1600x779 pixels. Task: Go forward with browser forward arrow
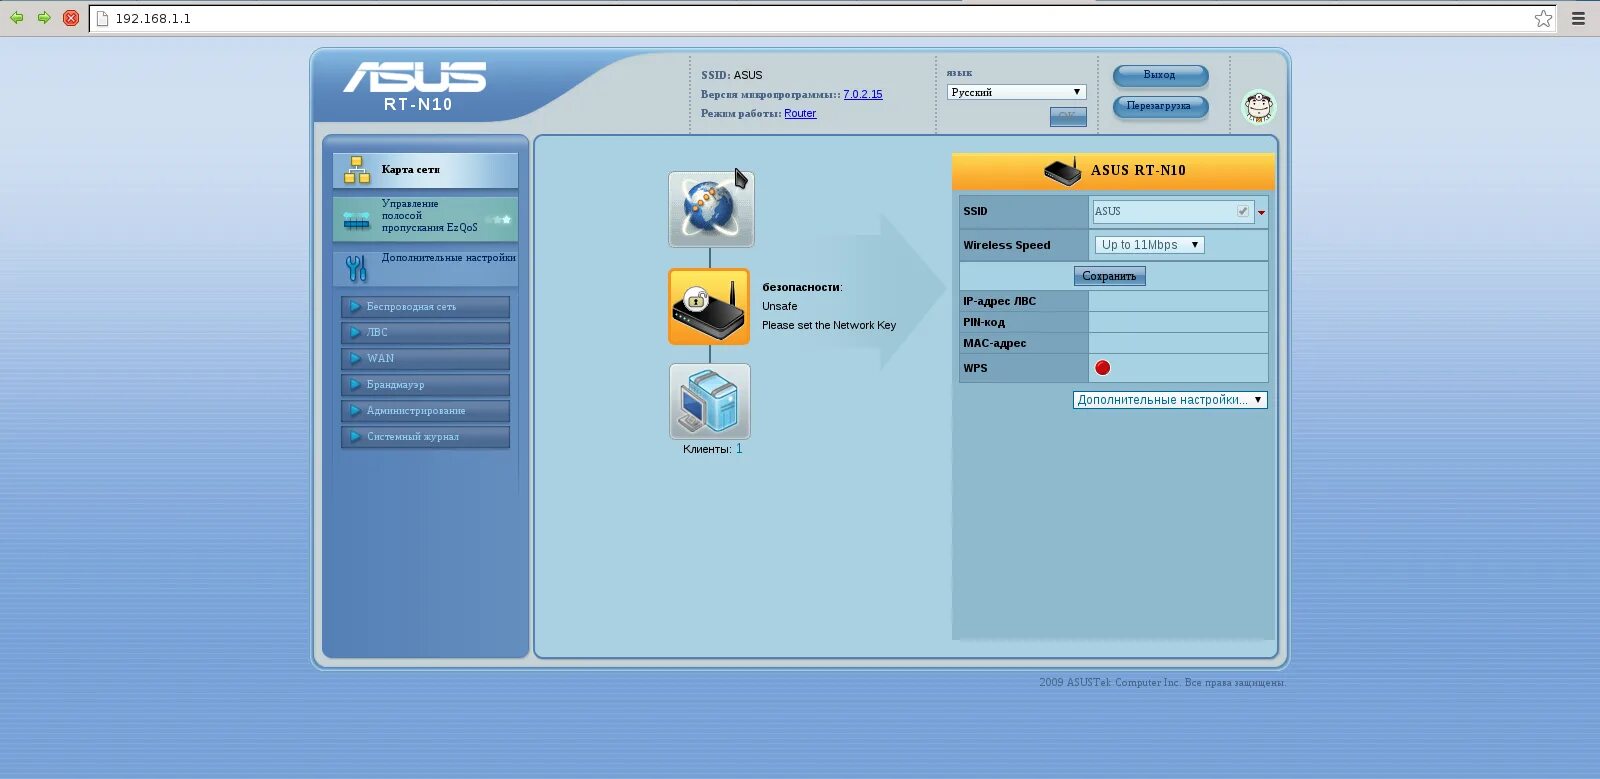[44, 17]
